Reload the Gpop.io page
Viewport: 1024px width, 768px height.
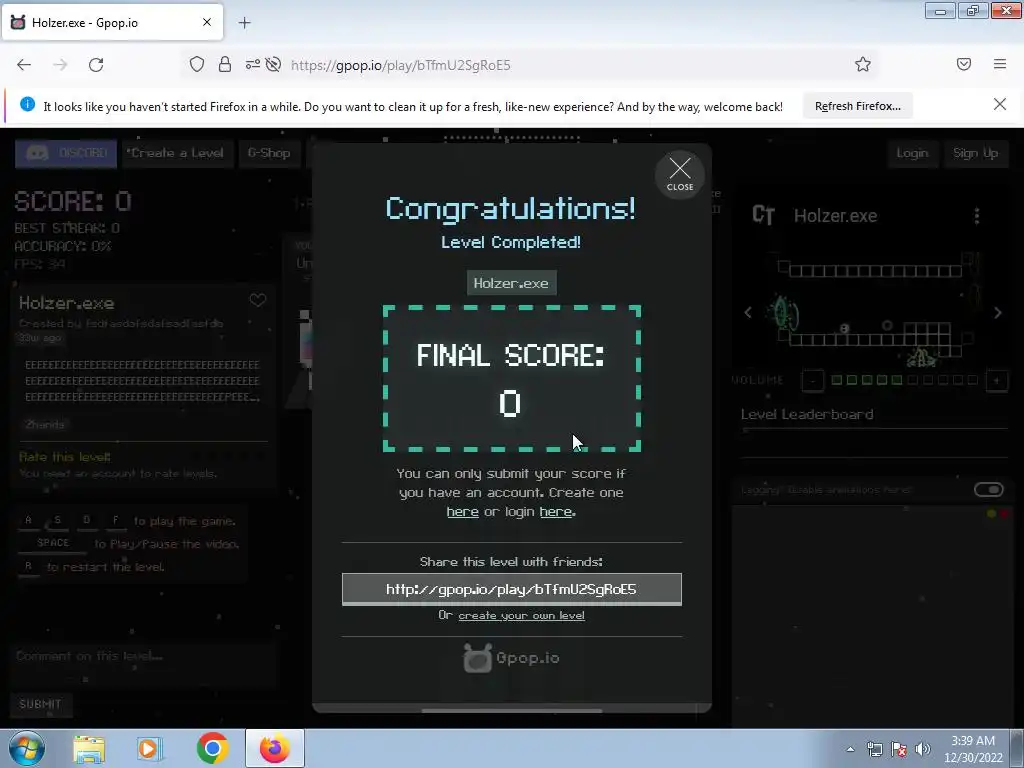pyautogui.click(x=96, y=65)
